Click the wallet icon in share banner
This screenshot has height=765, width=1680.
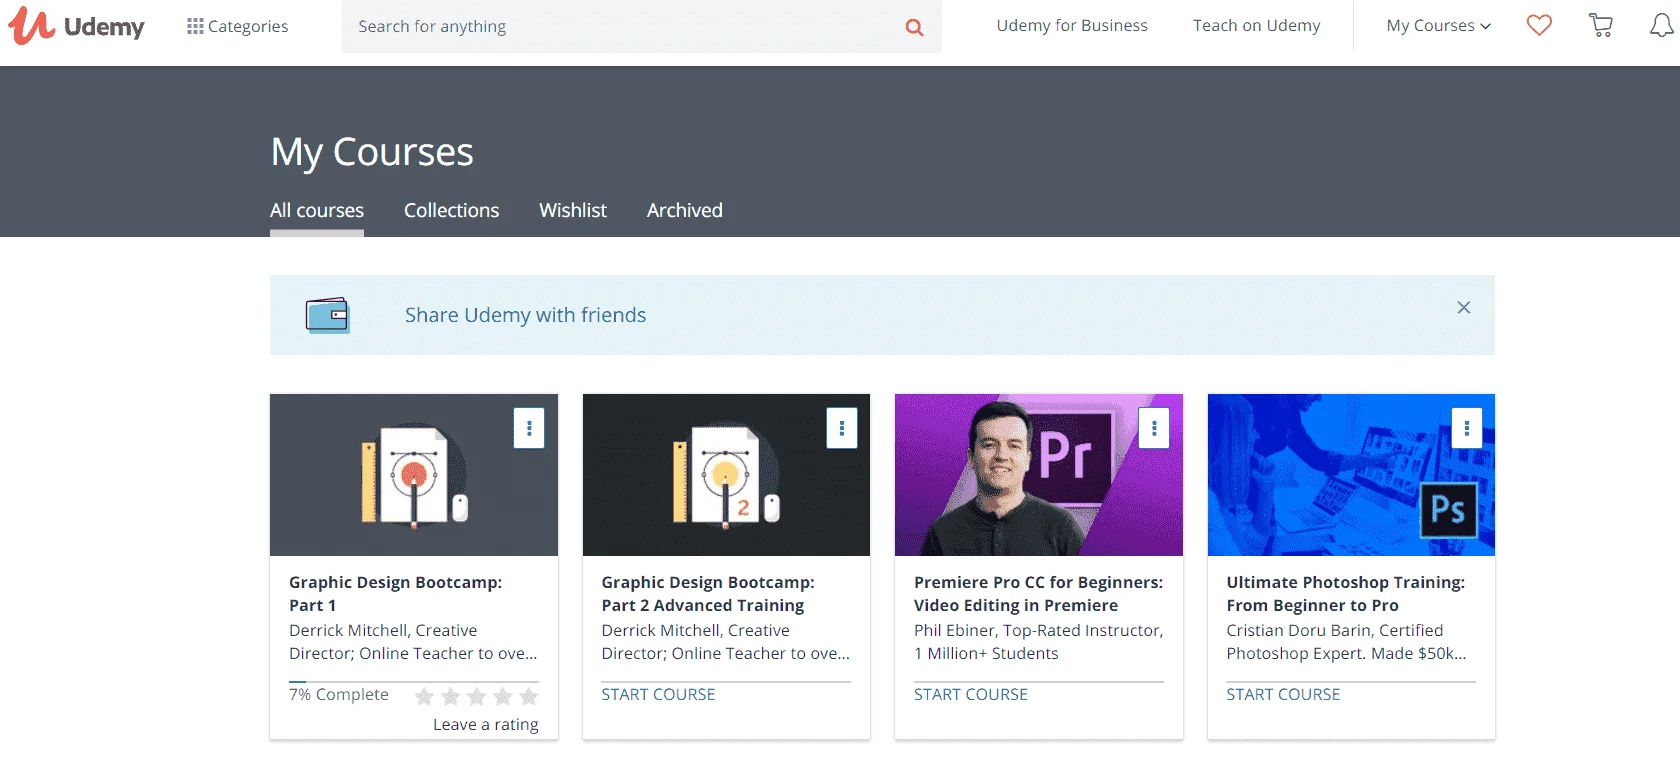pos(327,315)
